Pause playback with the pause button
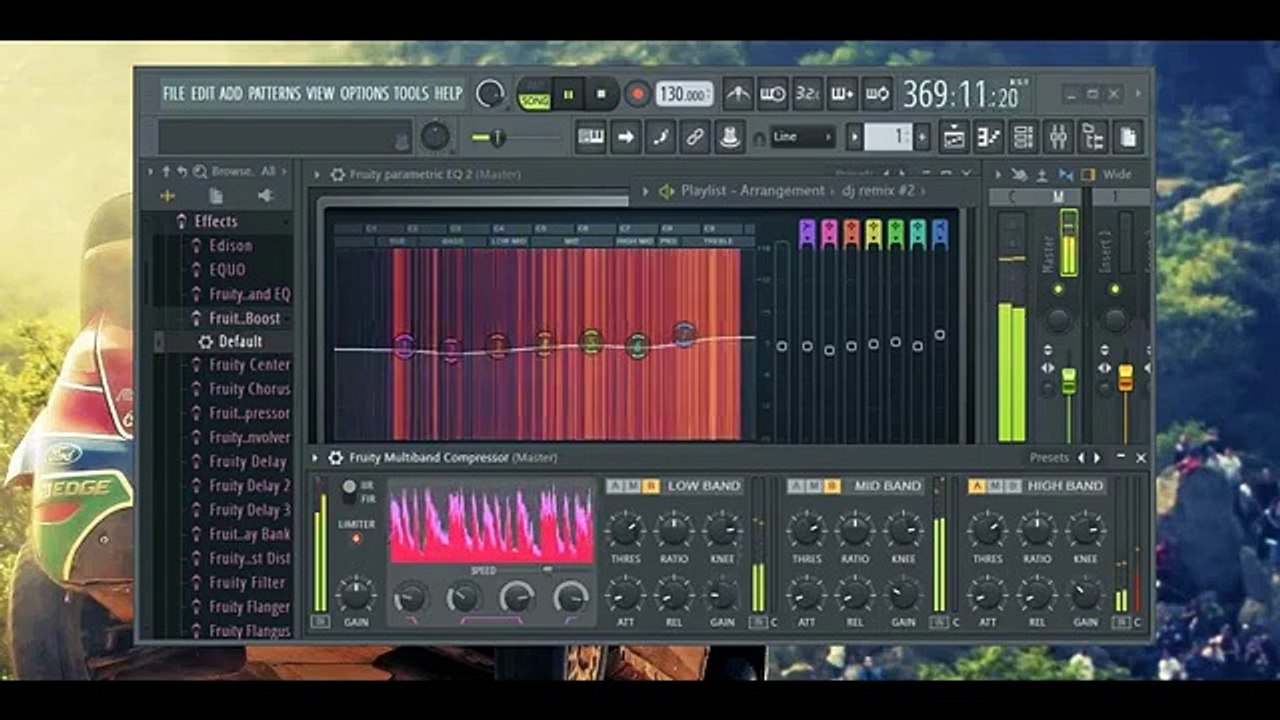This screenshot has height=720, width=1280. (568, 94)
